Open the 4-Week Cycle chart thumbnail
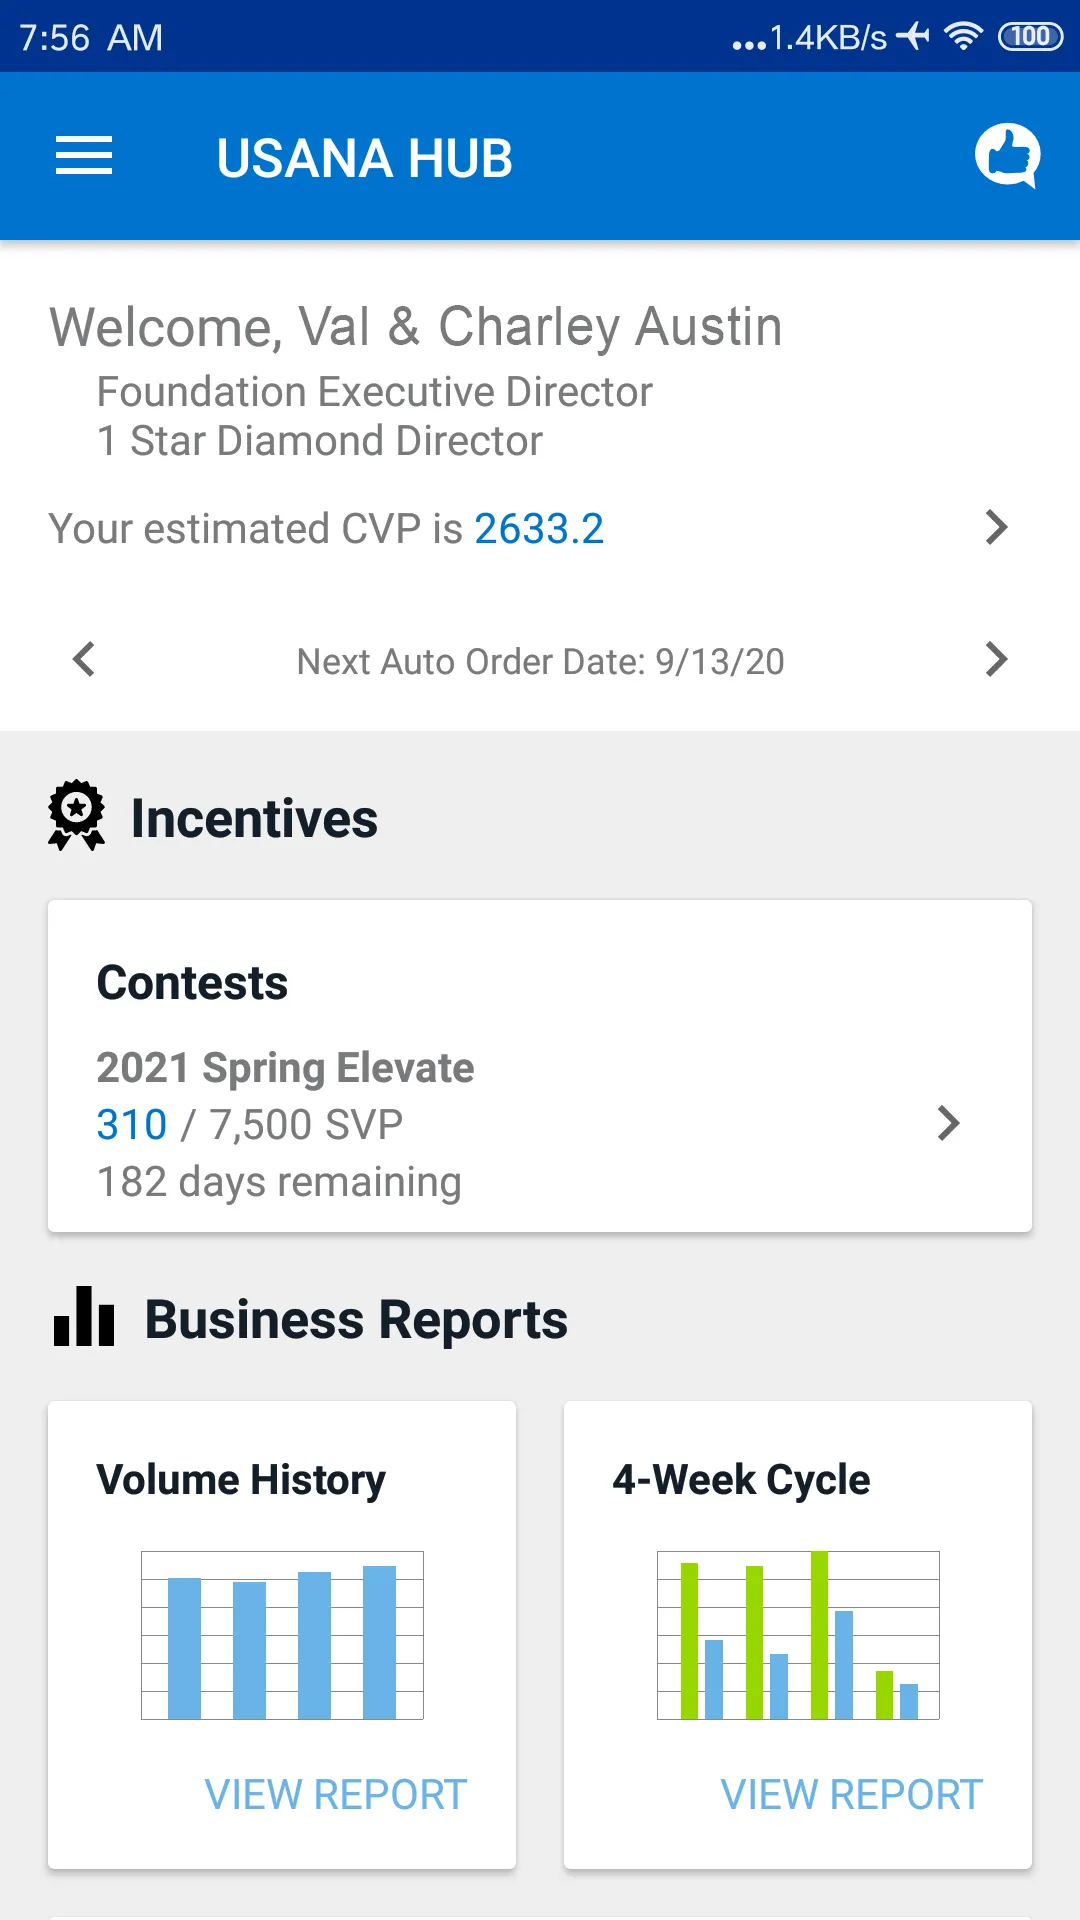 (x=798, y=1635)
